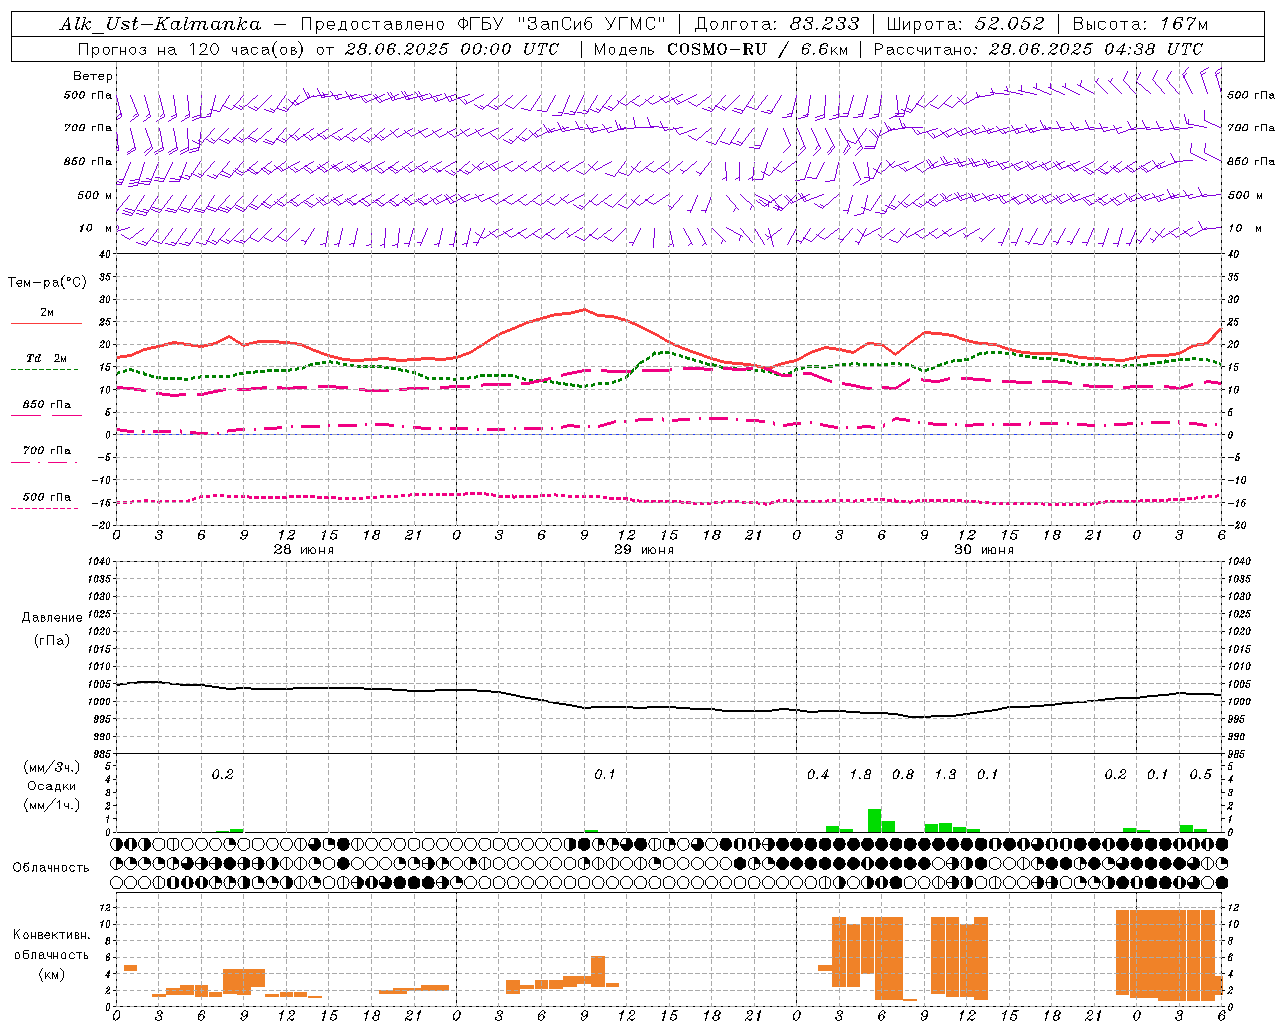This screenshot has width=1280, height=1024.
Task: Click the precipitation value 1.8
Action: click(860, 775)
